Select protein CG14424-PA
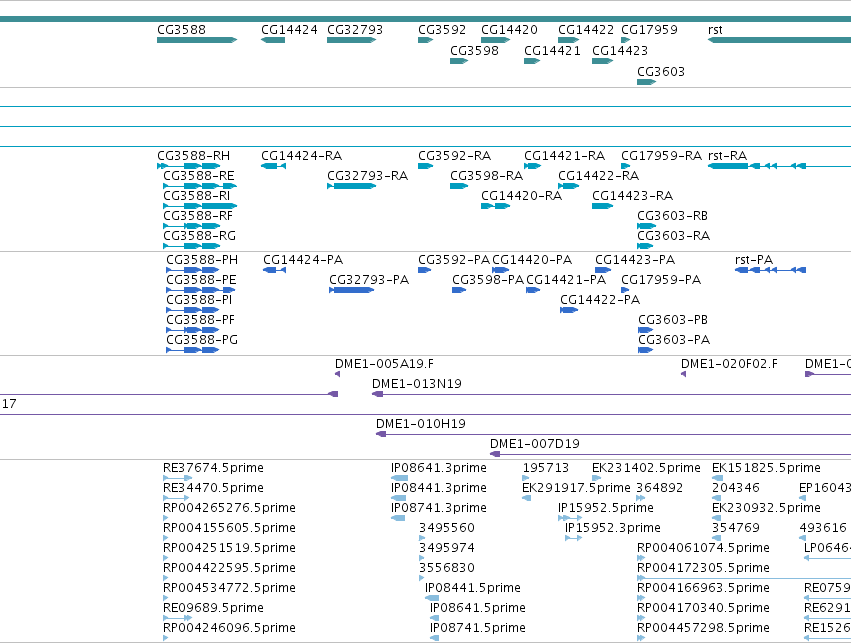851x643 pixels. pos(275,270)
